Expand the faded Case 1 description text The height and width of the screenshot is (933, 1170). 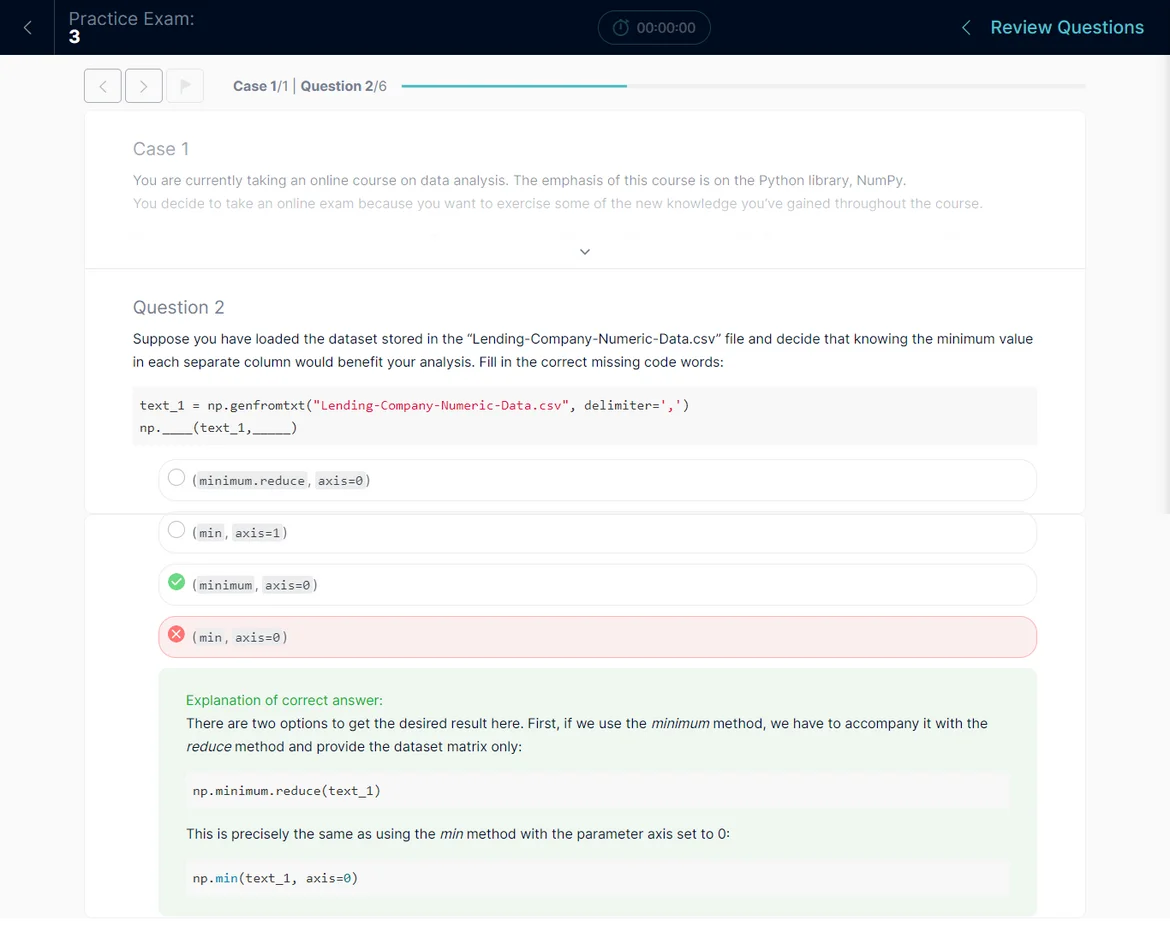tap(557, 204)
